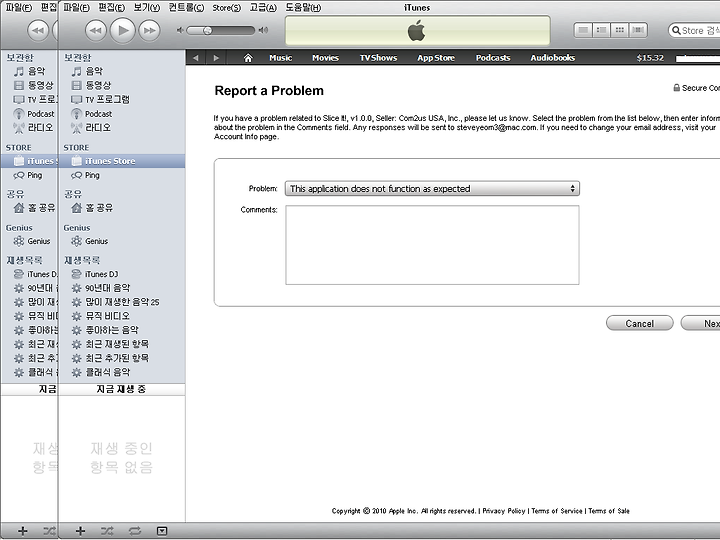Skip to previous track in the front window
The image size is (720, 540).
[x=96, y=31]
